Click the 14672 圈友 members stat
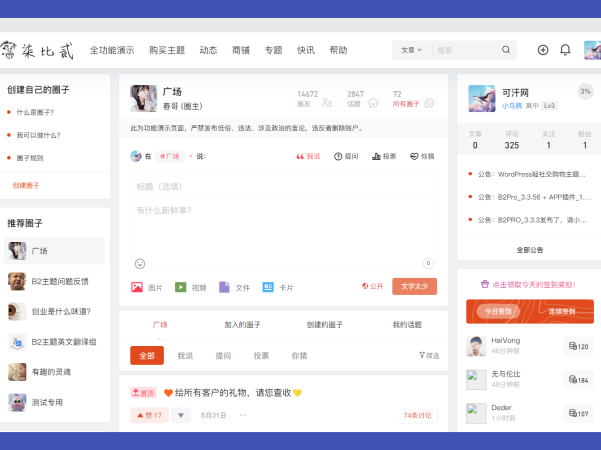 click(x=314, y=99)
